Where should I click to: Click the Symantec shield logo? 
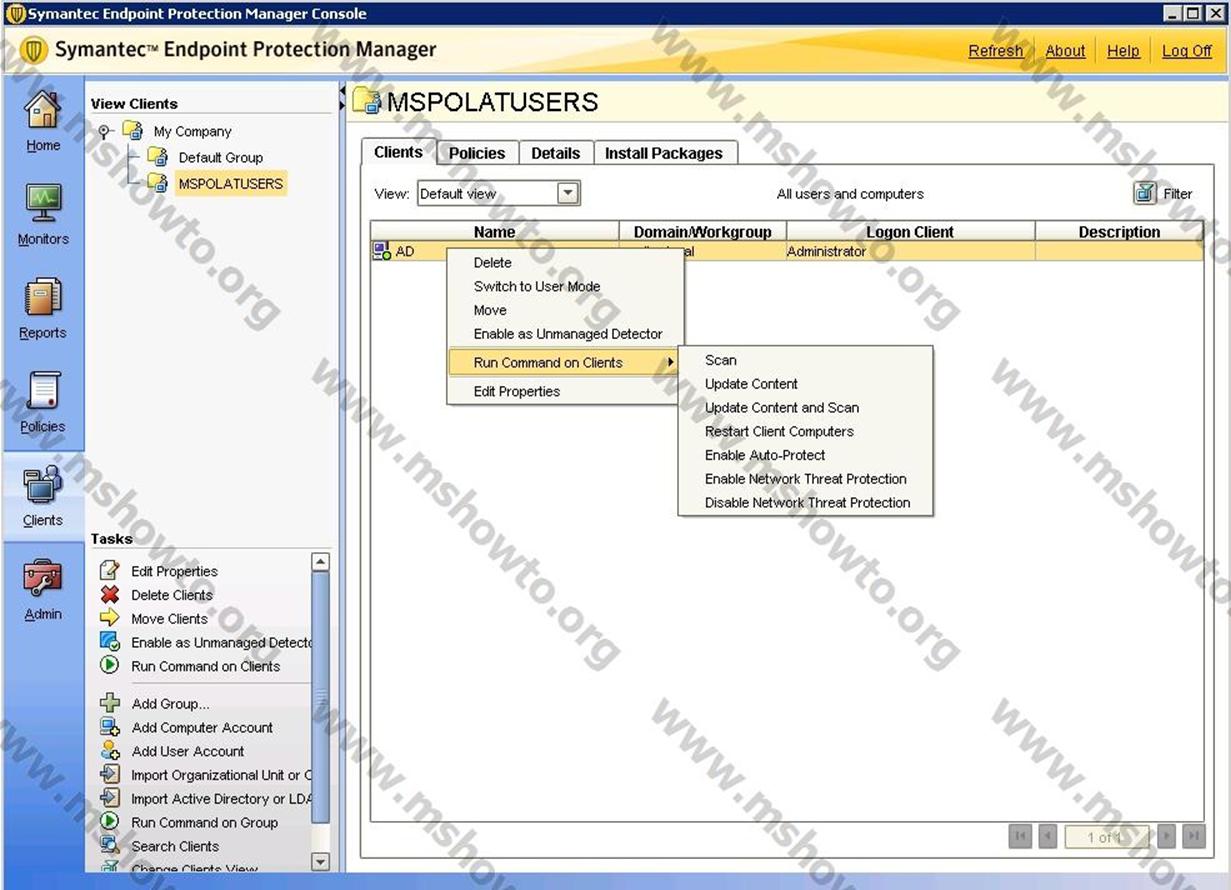click(x=34, y=50)
